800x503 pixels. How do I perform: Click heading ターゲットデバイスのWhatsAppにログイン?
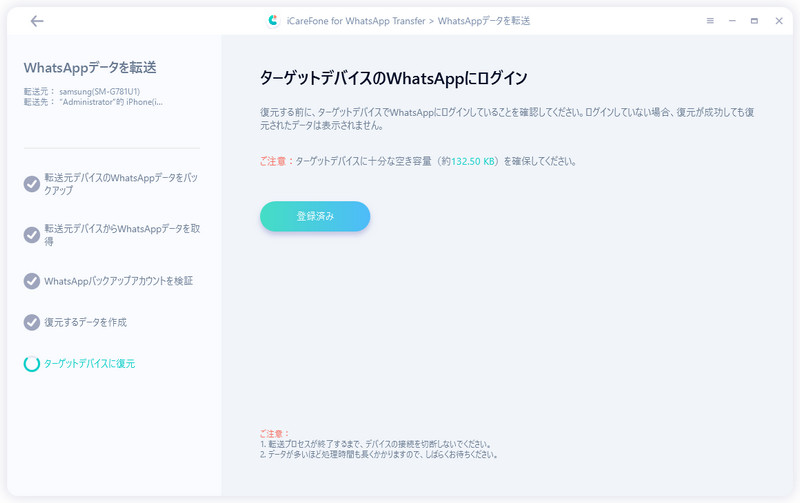393,79
